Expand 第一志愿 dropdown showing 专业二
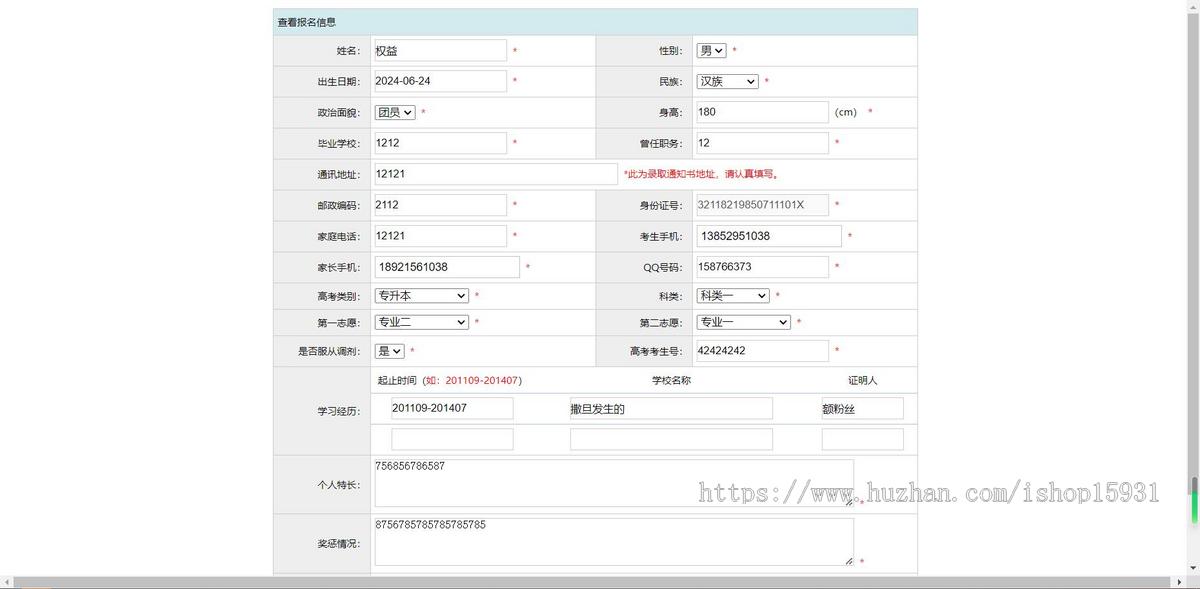The width and height of the screenshot is (1200, 589). coord(421,322)
